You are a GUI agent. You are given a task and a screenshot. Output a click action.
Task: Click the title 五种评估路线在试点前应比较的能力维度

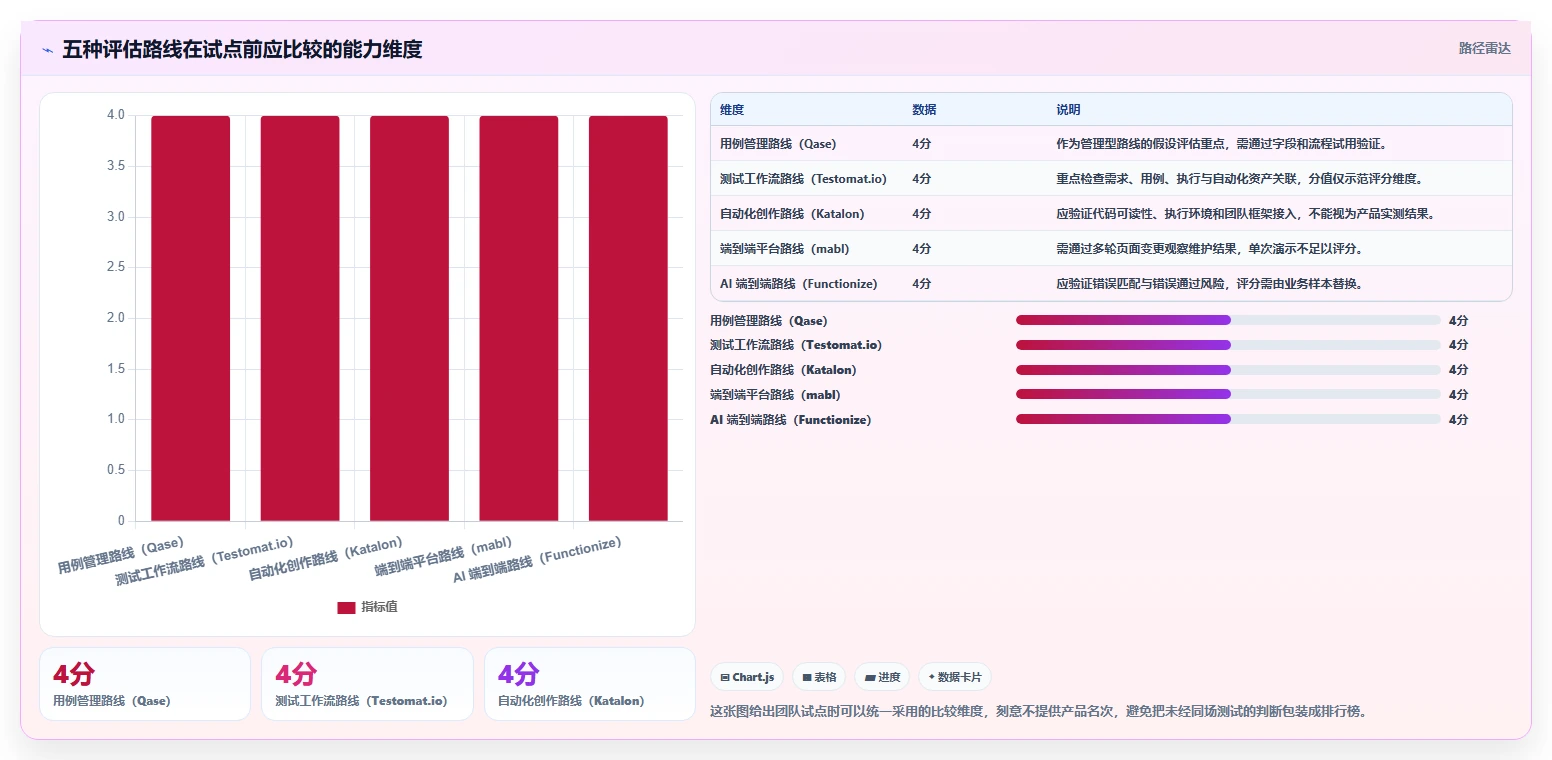242,49
